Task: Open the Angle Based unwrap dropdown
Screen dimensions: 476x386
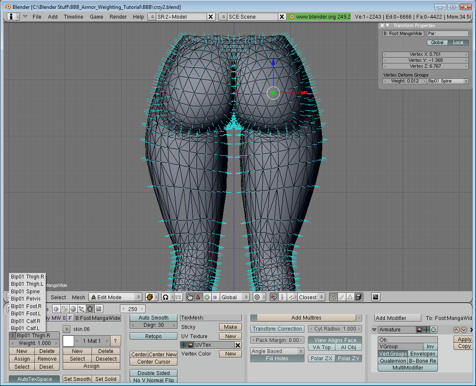Action: pyautogui.click(x=277, y=351)
